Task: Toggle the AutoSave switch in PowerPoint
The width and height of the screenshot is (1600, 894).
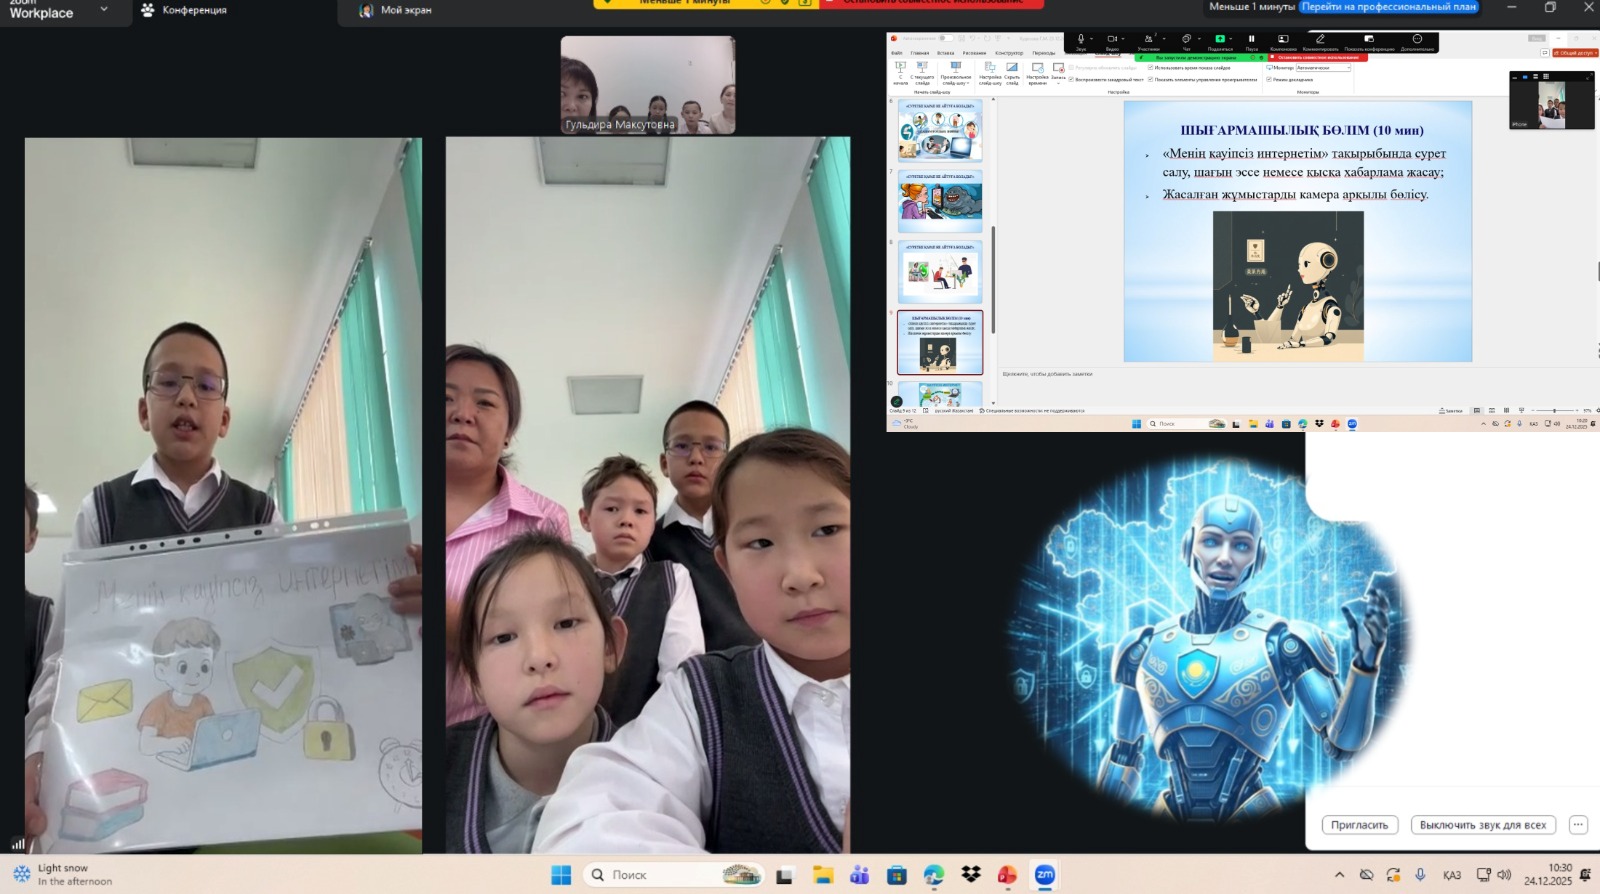Action: pos(944,38)
